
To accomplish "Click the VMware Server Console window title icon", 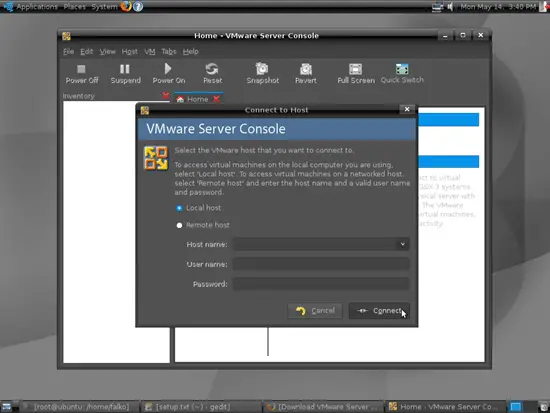I will point(66,36).
